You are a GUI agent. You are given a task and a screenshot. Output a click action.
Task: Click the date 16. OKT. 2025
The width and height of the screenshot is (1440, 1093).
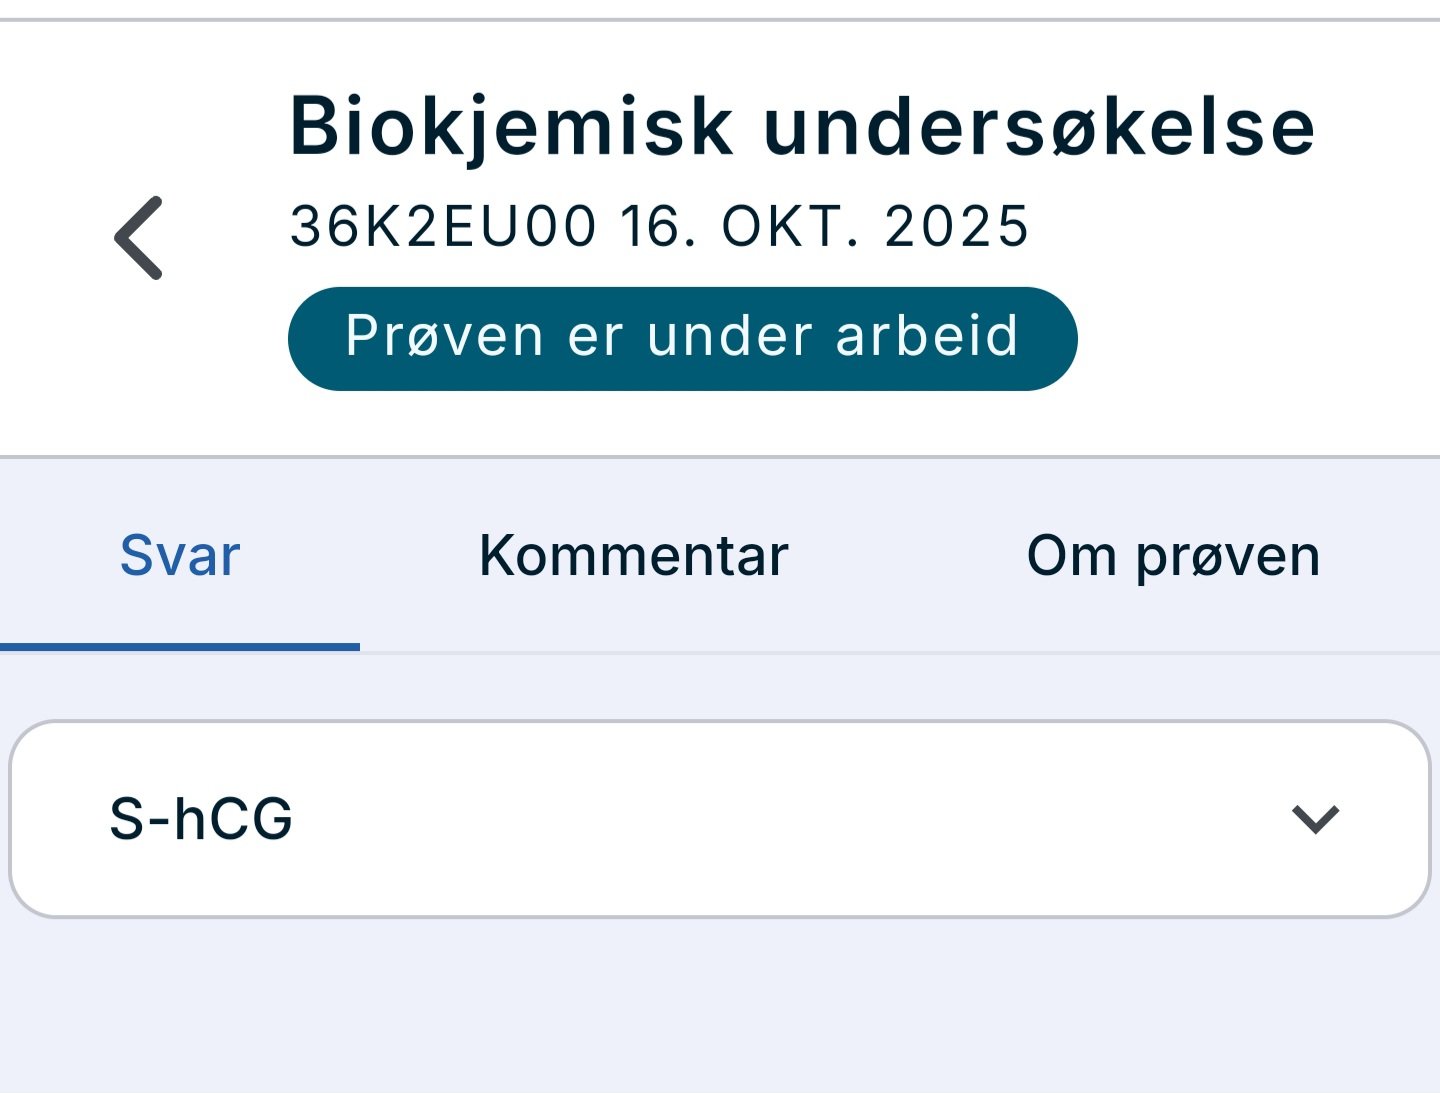point(825,226)
